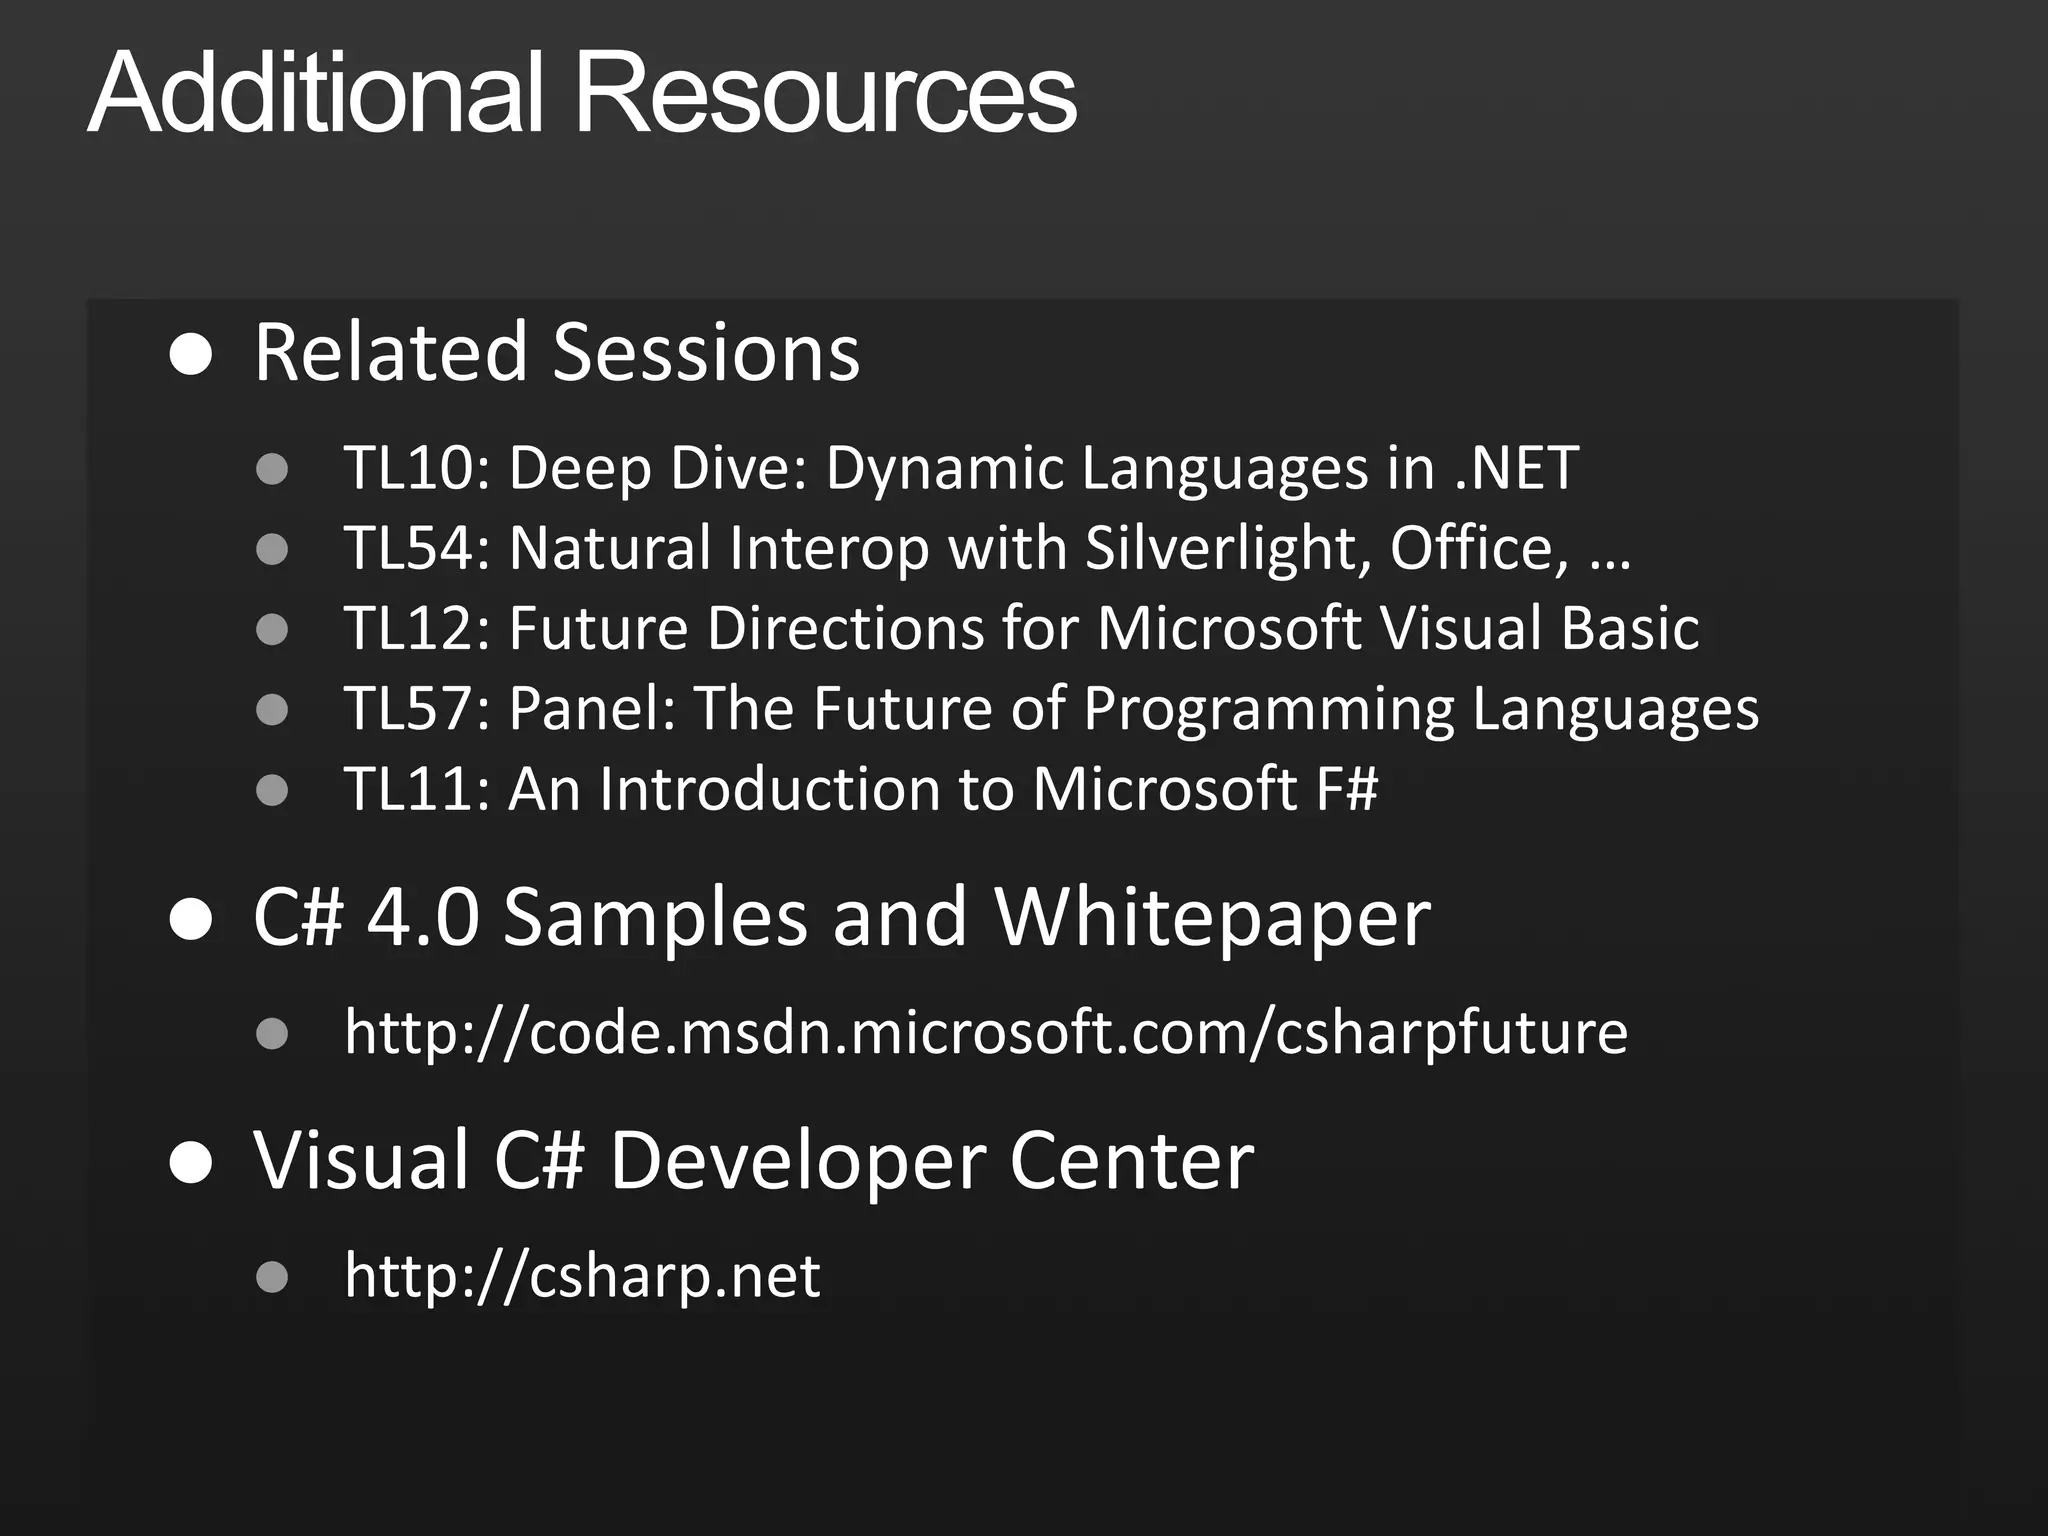Click the gray bullet next to TL12
2048x1536 pixels.
pos(272,629)
